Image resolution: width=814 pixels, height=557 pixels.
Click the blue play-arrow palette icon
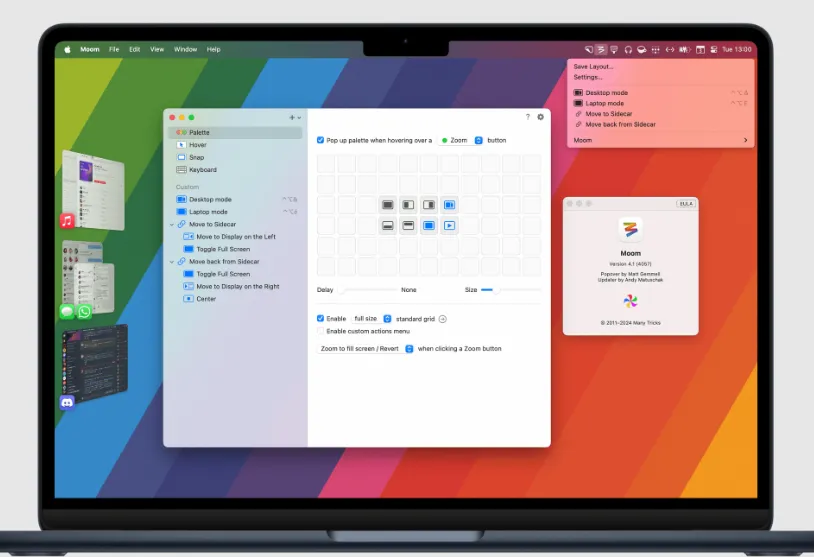pos(450,225)
